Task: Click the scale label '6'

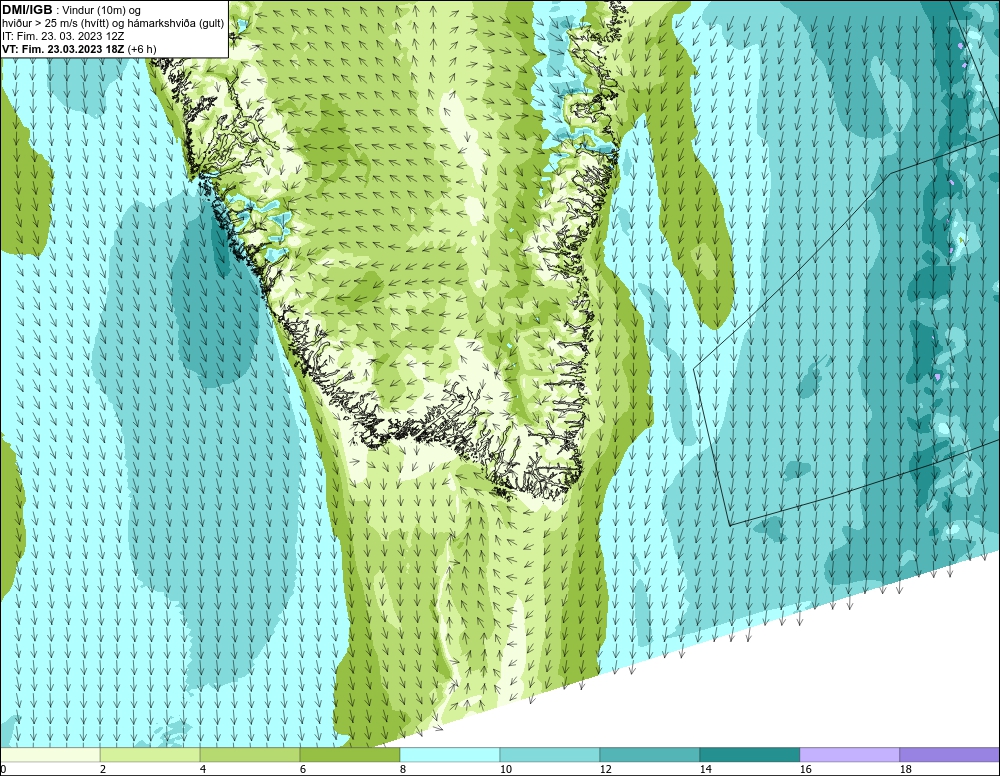Action: click(303, 769)
